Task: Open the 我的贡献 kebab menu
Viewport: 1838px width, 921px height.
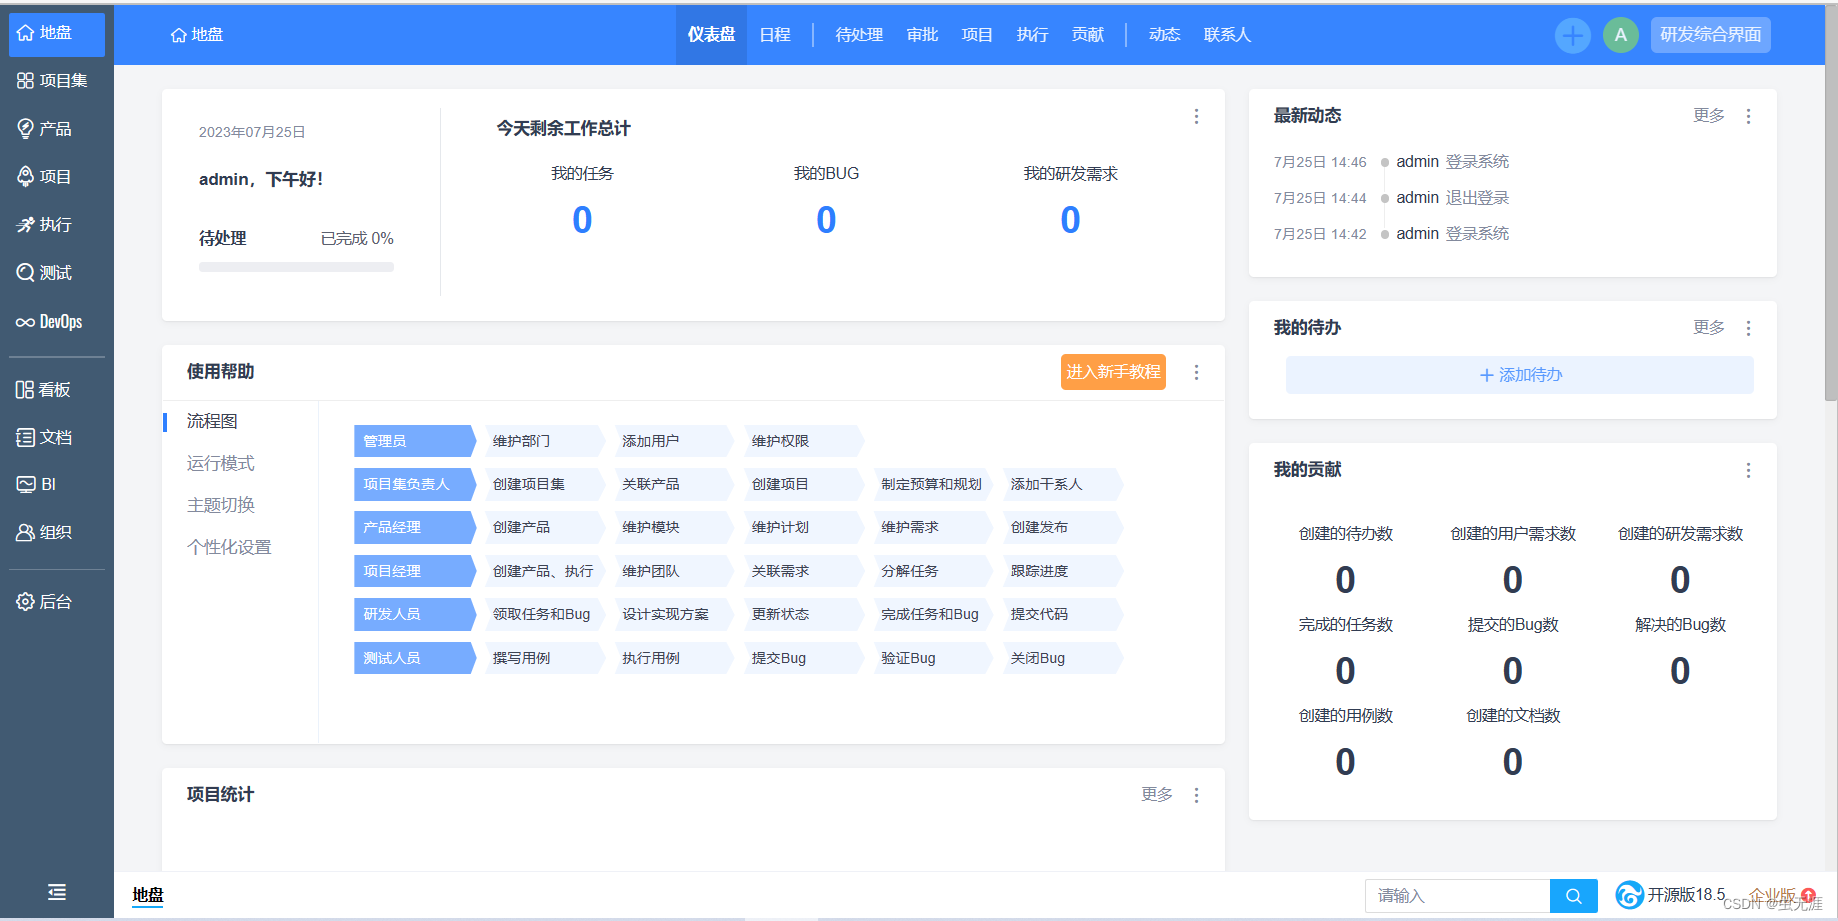Action: (x=1748, y=470)
